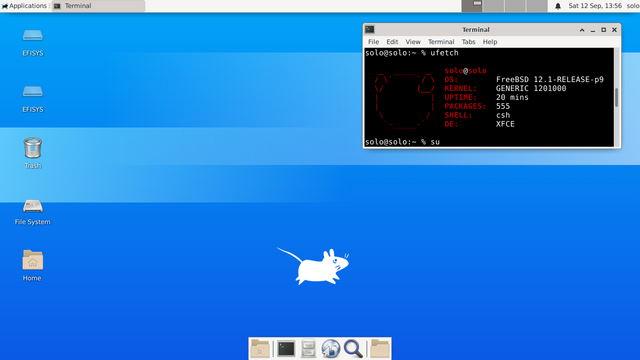640x360 pixels.
Task: Open the File menu in Terminal
Action: [373, 42]
